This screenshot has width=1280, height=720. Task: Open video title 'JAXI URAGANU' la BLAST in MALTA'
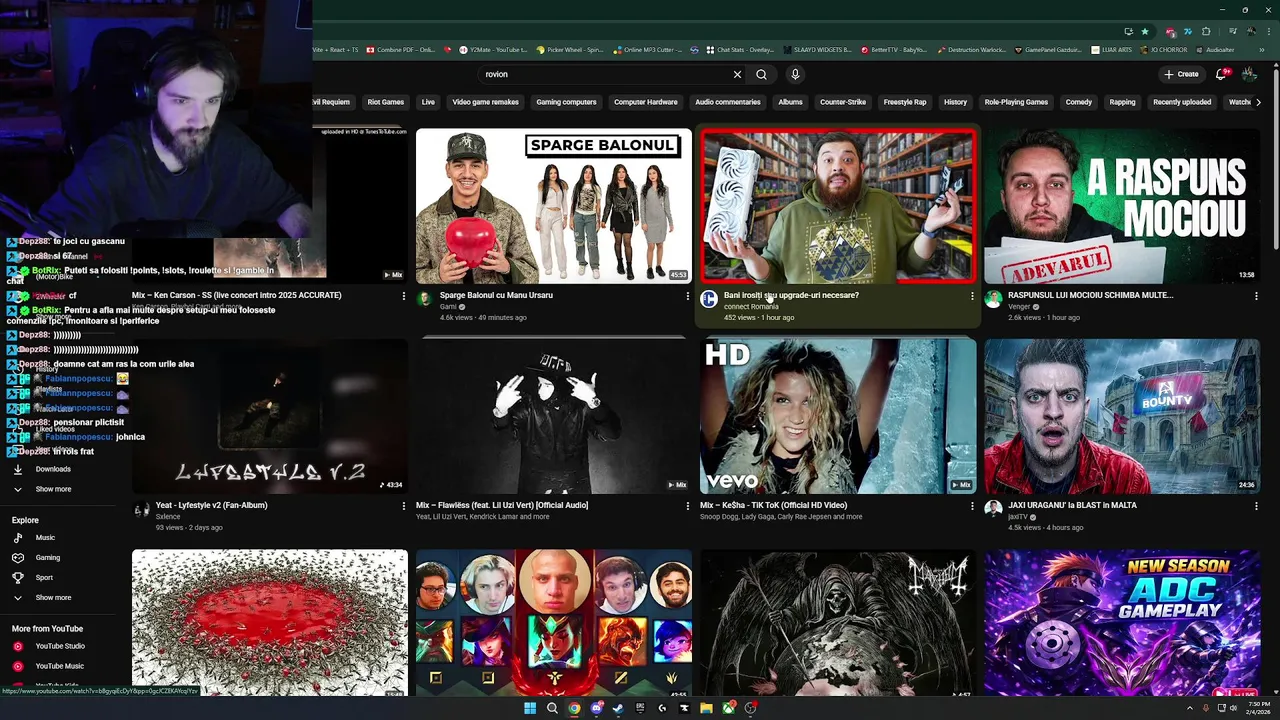[1072, 505]
